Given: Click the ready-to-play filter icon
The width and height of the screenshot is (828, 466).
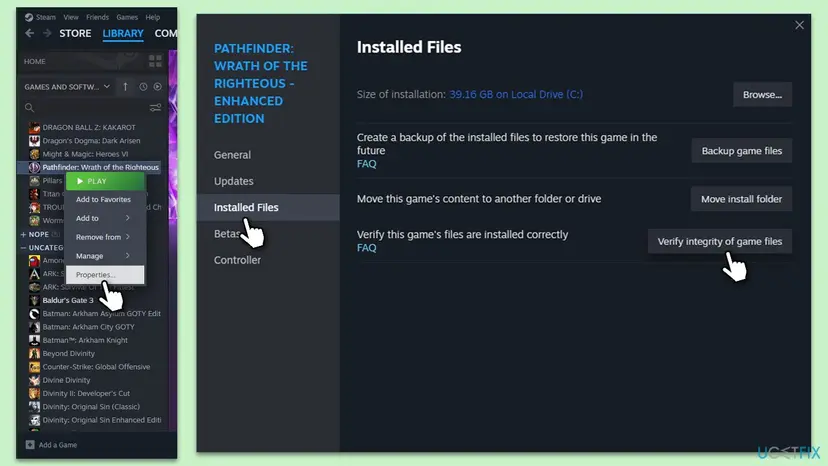Looking at the screenshot, I should [x=157, y=87].
